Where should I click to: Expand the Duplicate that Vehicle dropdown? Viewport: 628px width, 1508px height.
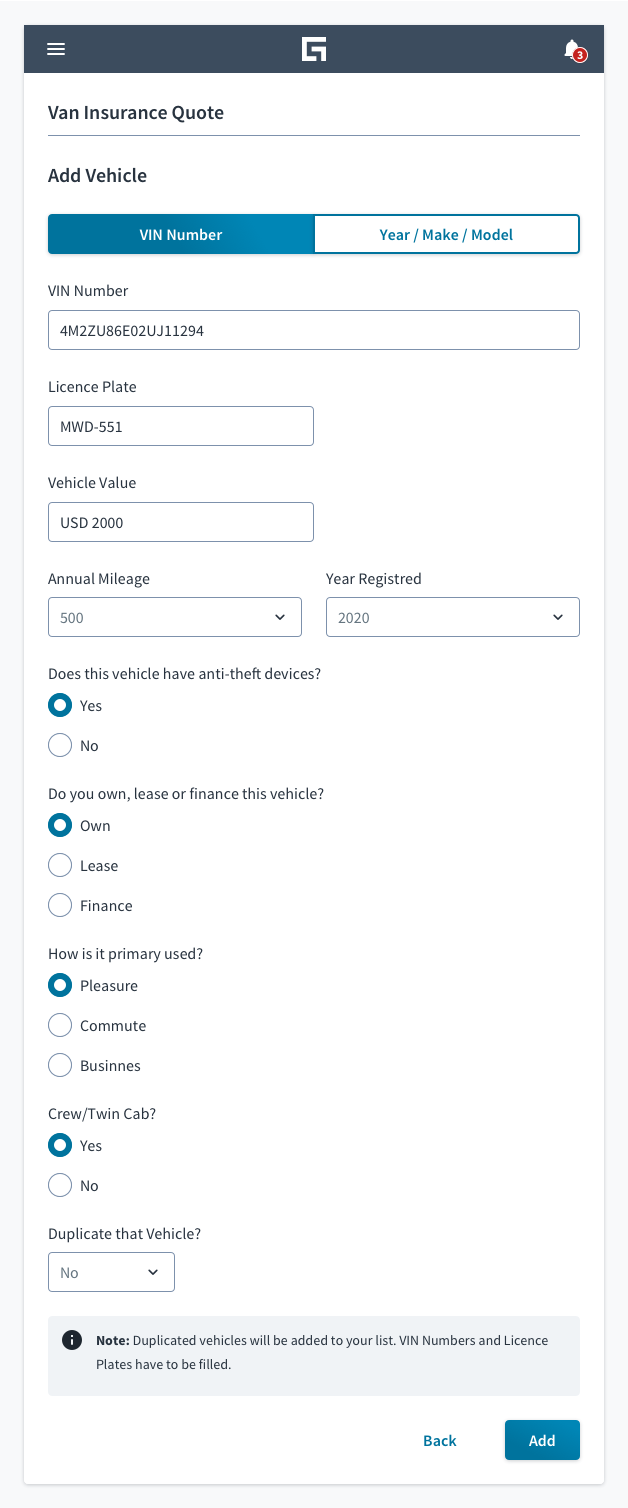pyautogui.click(x=111, y=1272)
